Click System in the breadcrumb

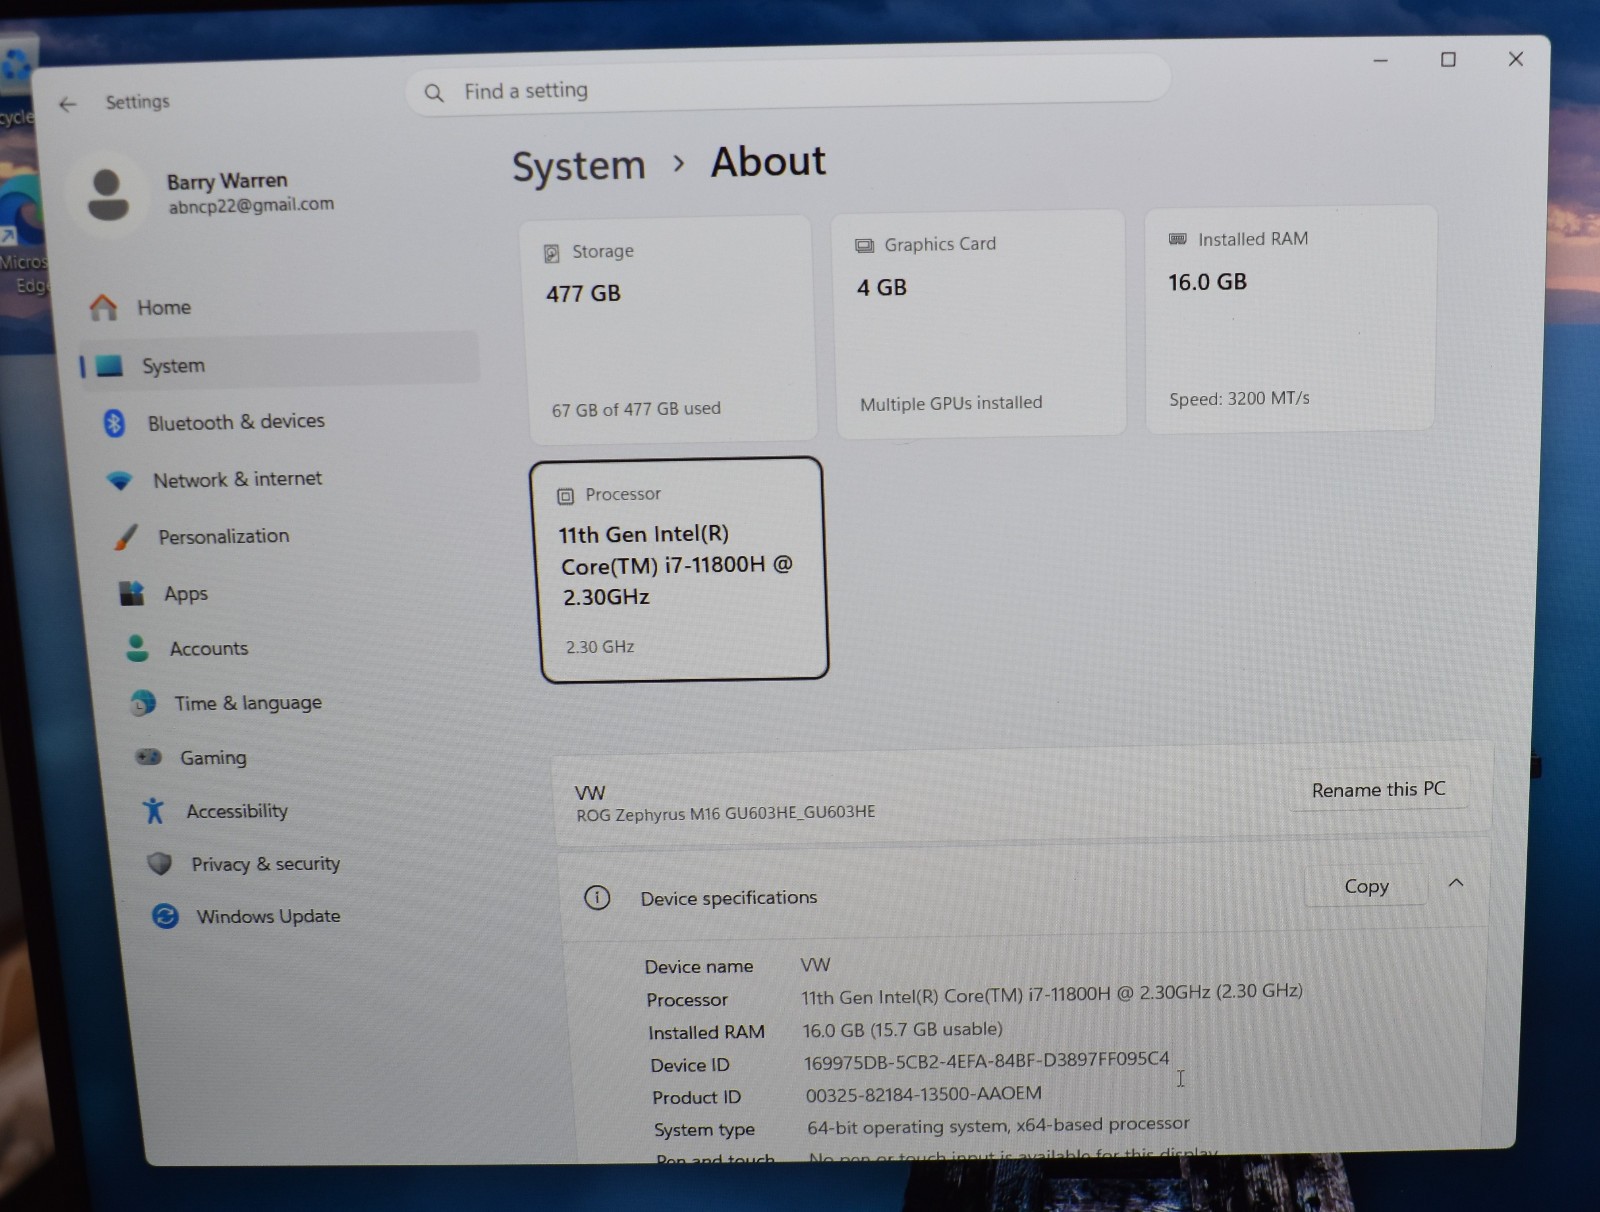[579, 166]
